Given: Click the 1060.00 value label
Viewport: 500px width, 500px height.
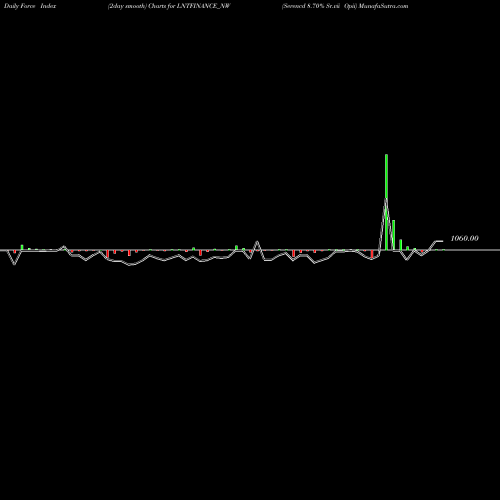Looking at the screenshot, I should point(464,238).
